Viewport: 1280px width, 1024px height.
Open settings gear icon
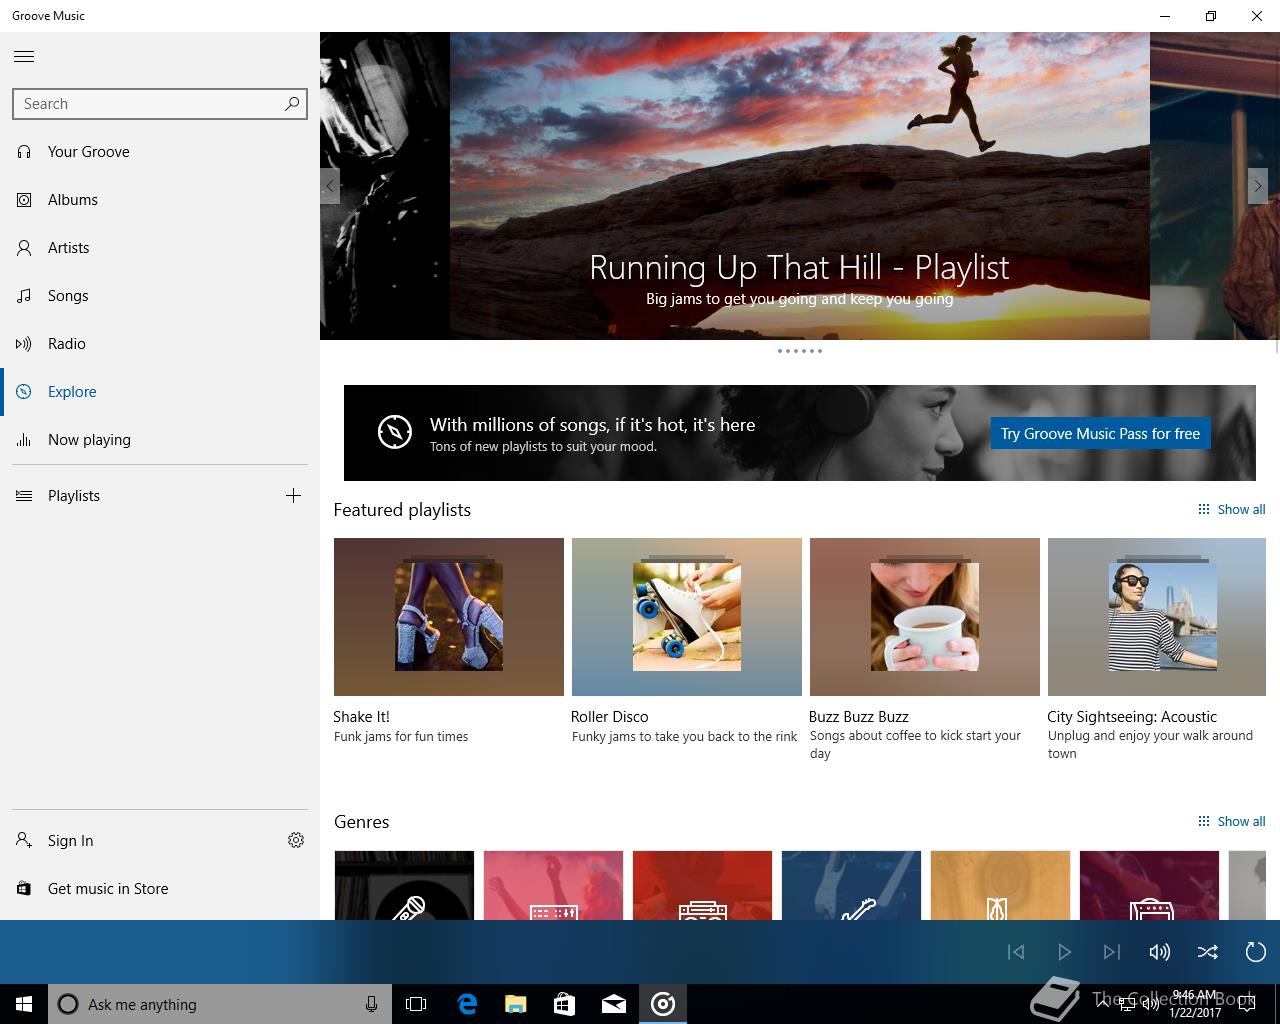[296, 840]
